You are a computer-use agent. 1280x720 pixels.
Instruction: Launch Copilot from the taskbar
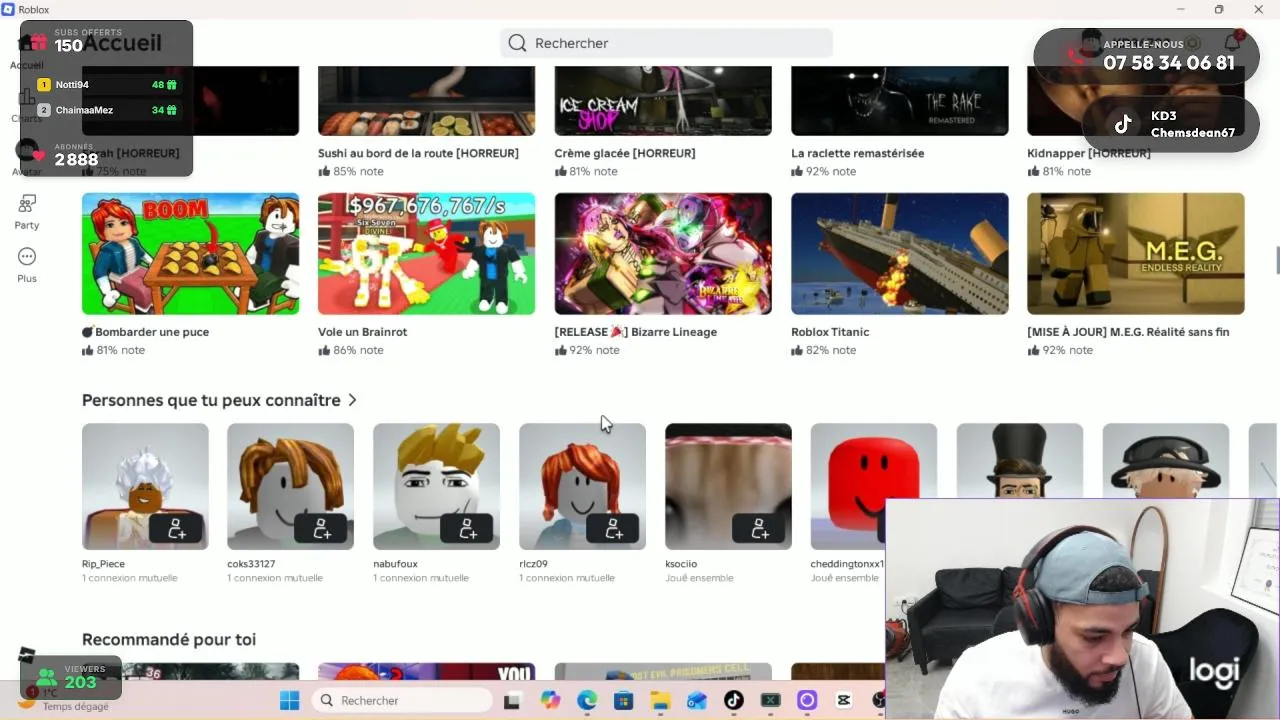coord(550,700)
